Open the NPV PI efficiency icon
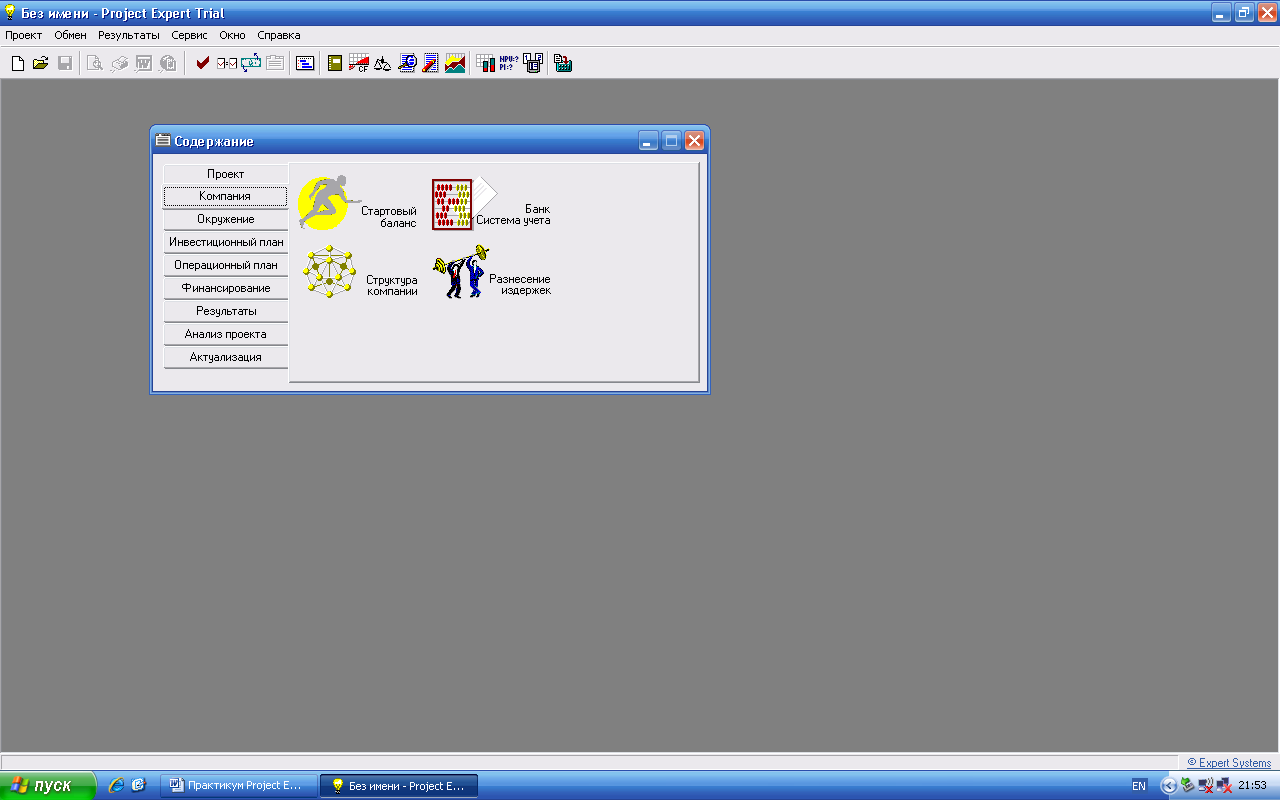This screenshot has height=800, width=1280. point(509,63)
